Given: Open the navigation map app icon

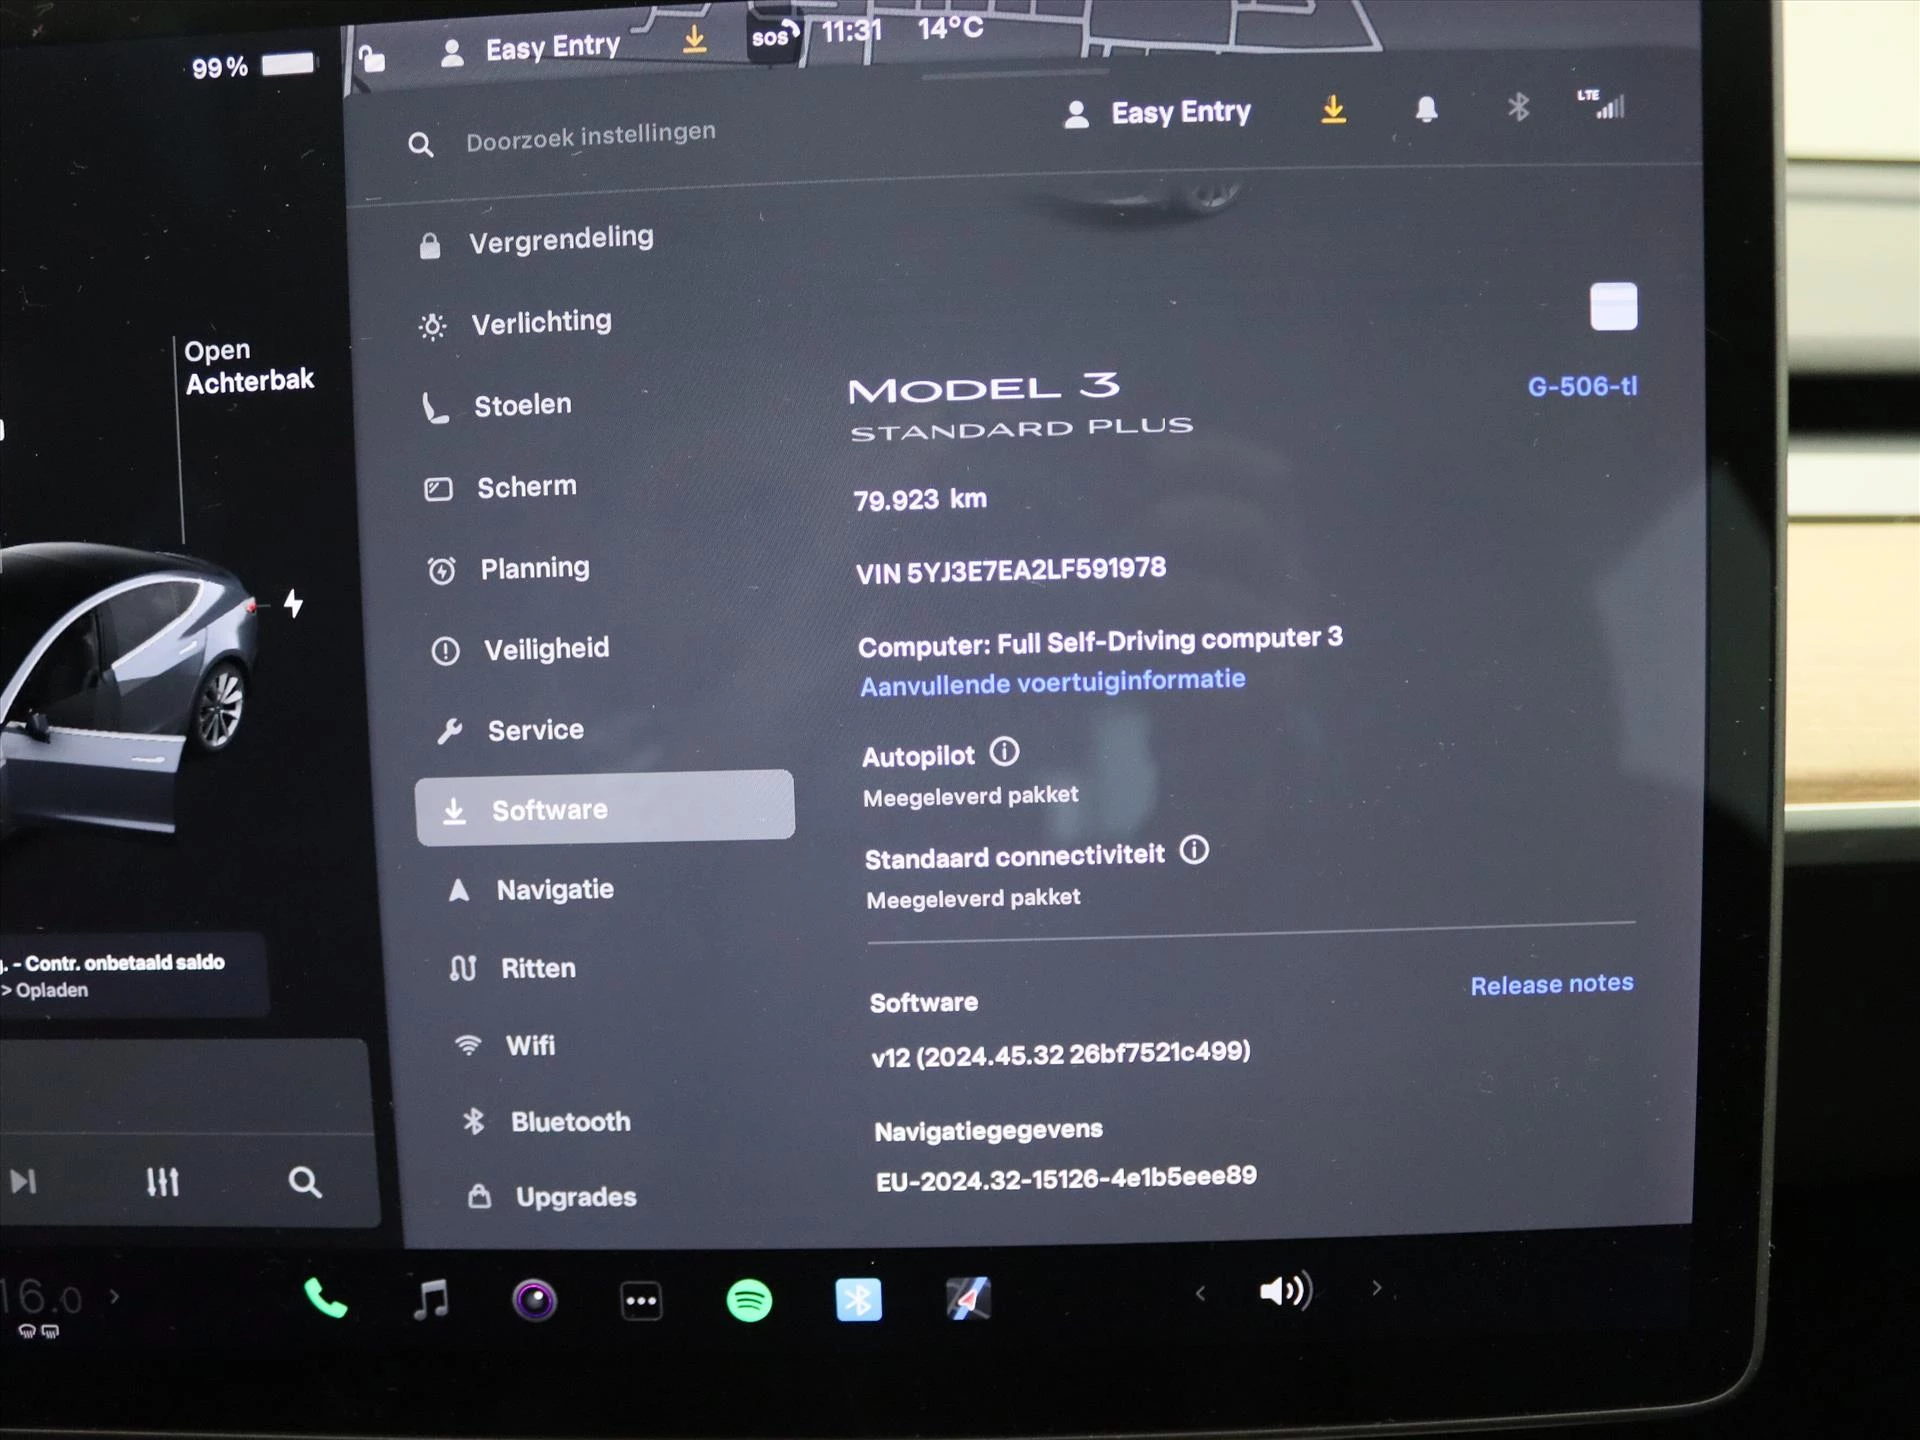Looking at the screenshot, I should tap(967, 1298).
